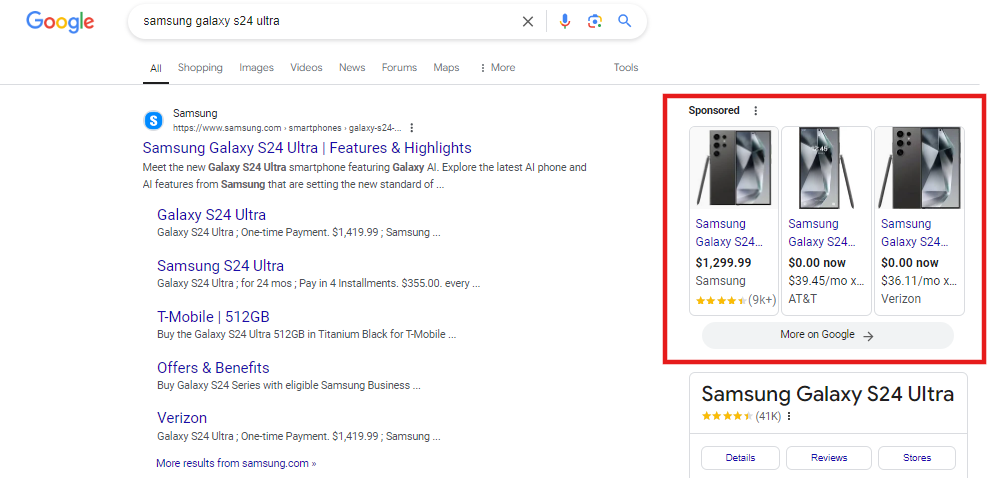The width and height of the screenshot is (987, 478).
Task: Open the $1,299.99 Samsung product thumbnail
Action: click(734, 168)
